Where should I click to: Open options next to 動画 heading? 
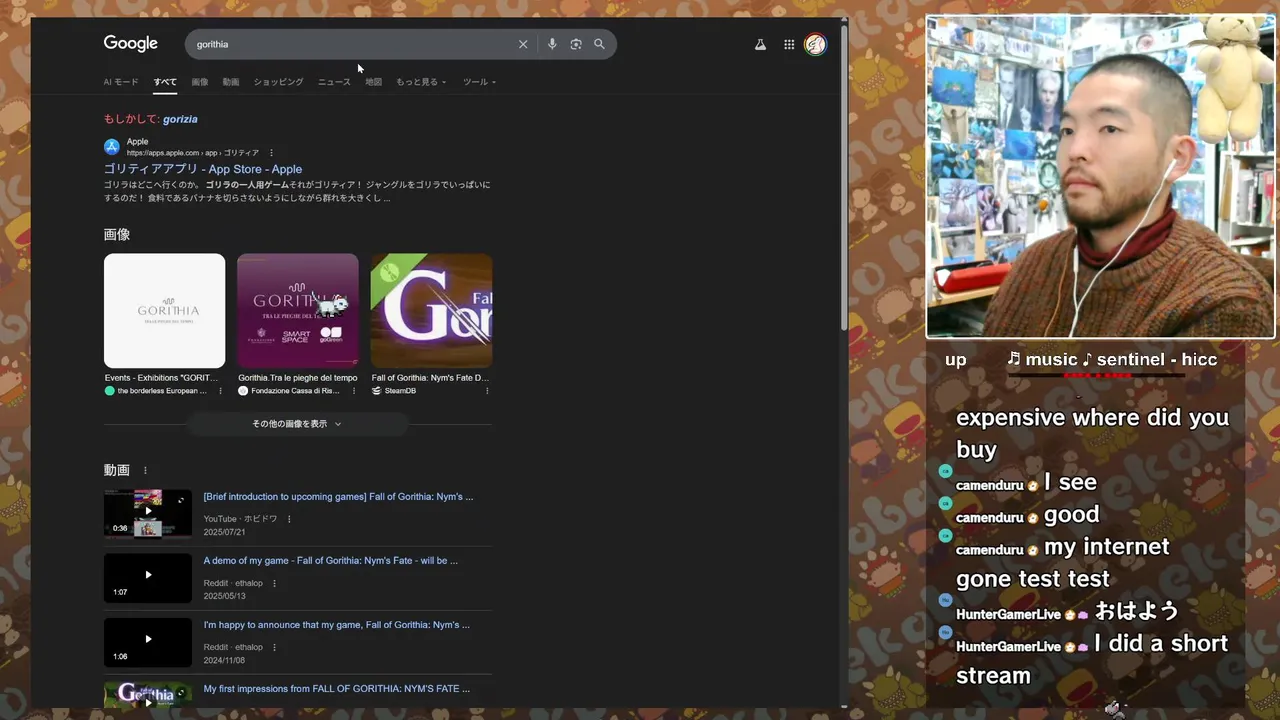pyautogui.click(x=145, y=470)
